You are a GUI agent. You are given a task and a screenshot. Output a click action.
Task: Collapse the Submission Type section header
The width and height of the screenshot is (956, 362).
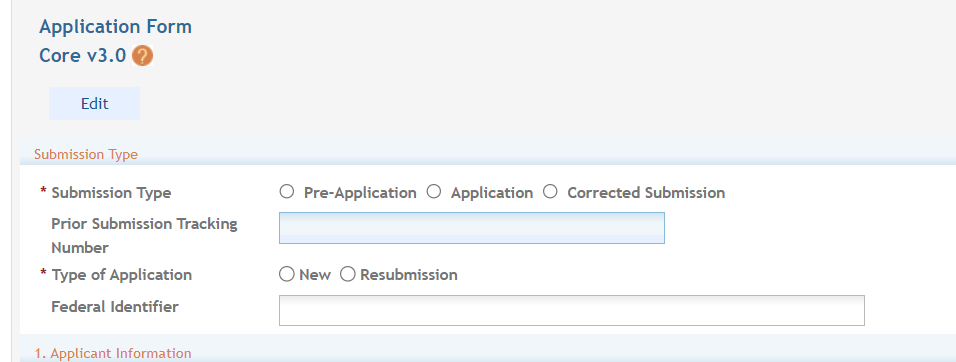[x=86, y=155]
